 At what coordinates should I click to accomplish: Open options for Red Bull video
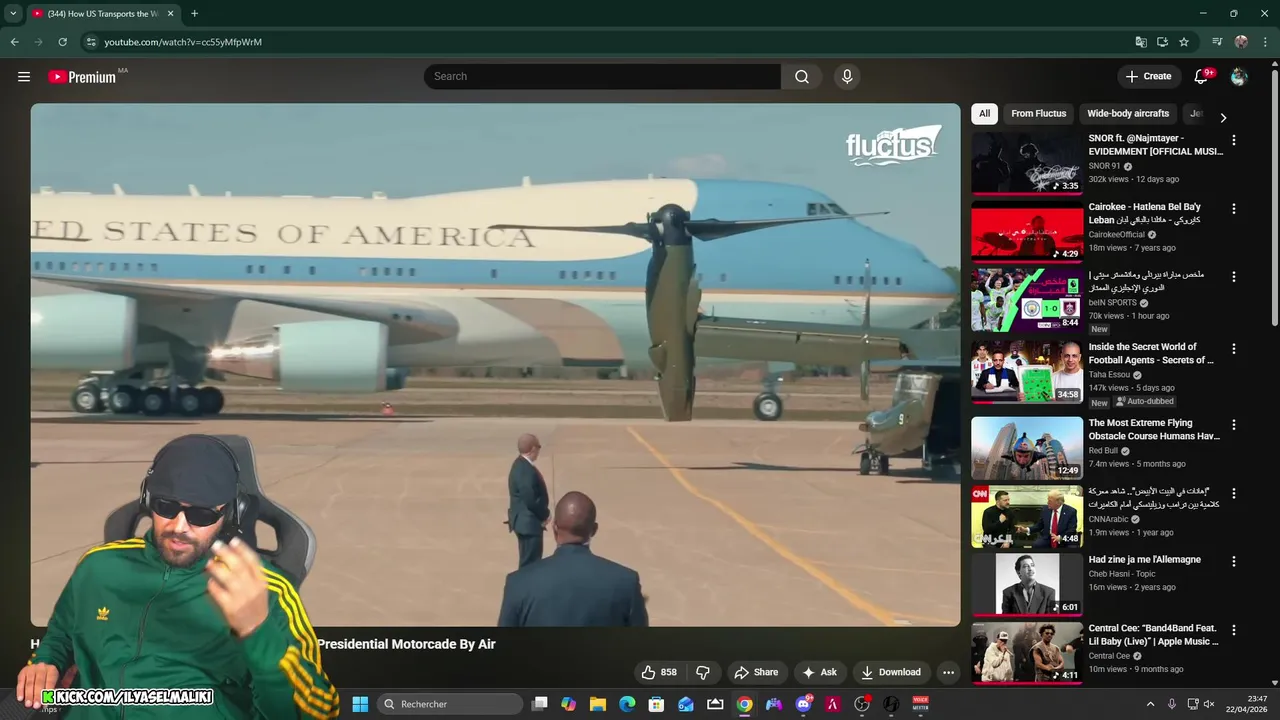point(1233,425)
